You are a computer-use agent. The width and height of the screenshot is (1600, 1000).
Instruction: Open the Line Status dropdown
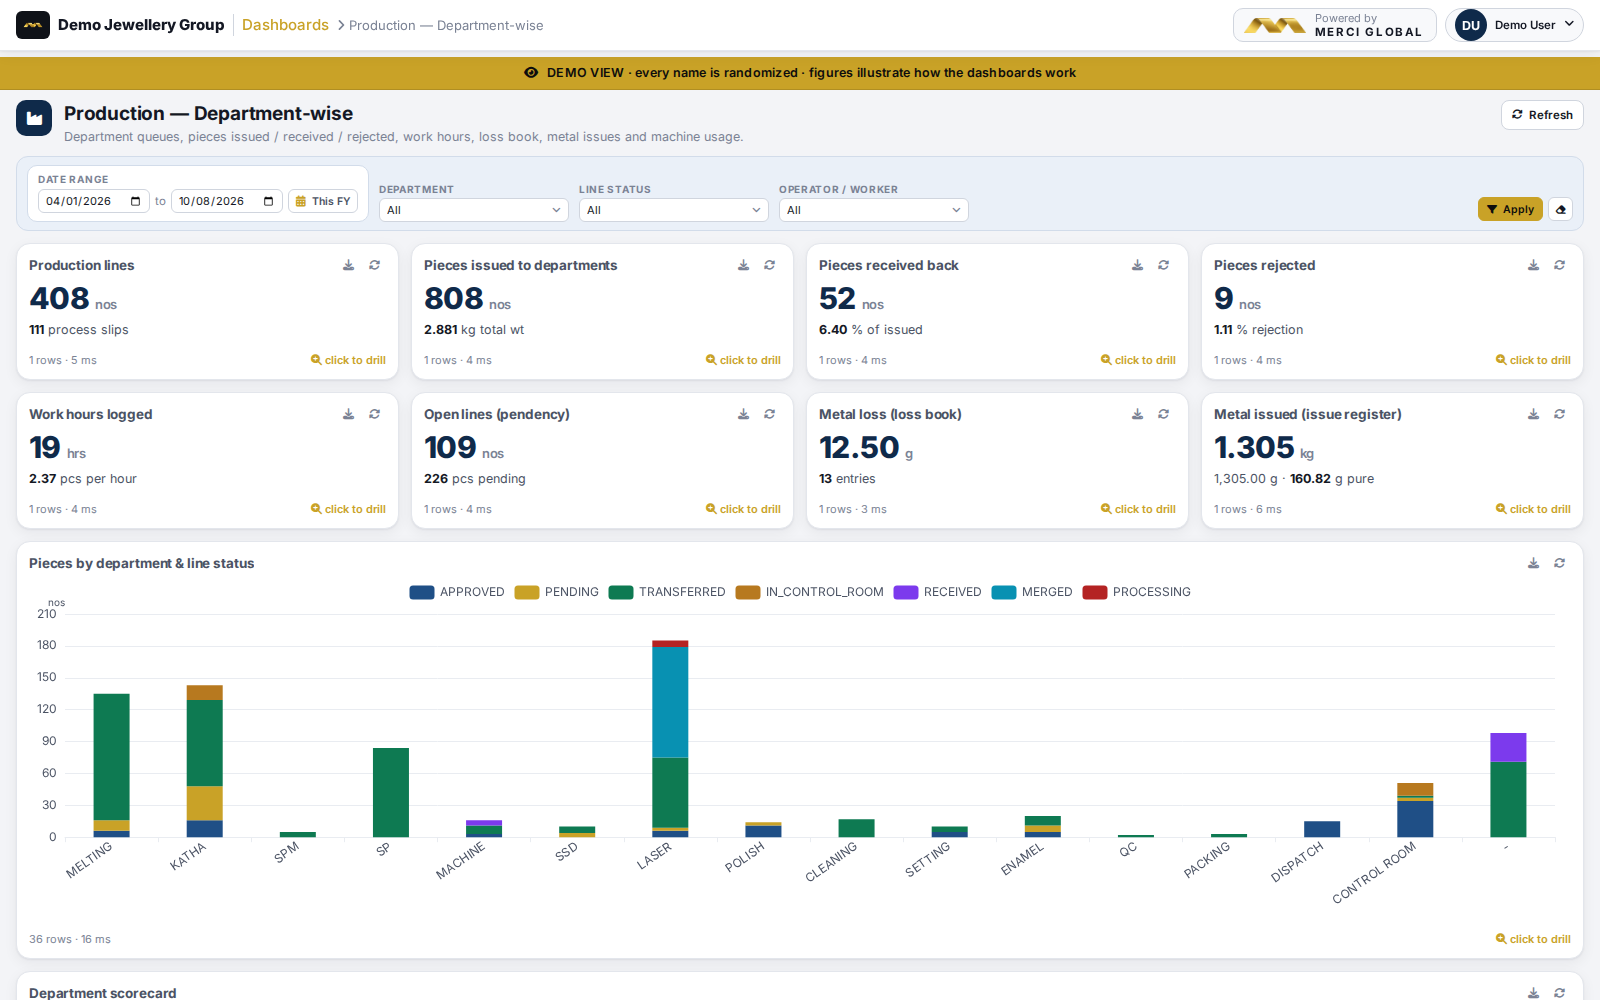[674, 210]
